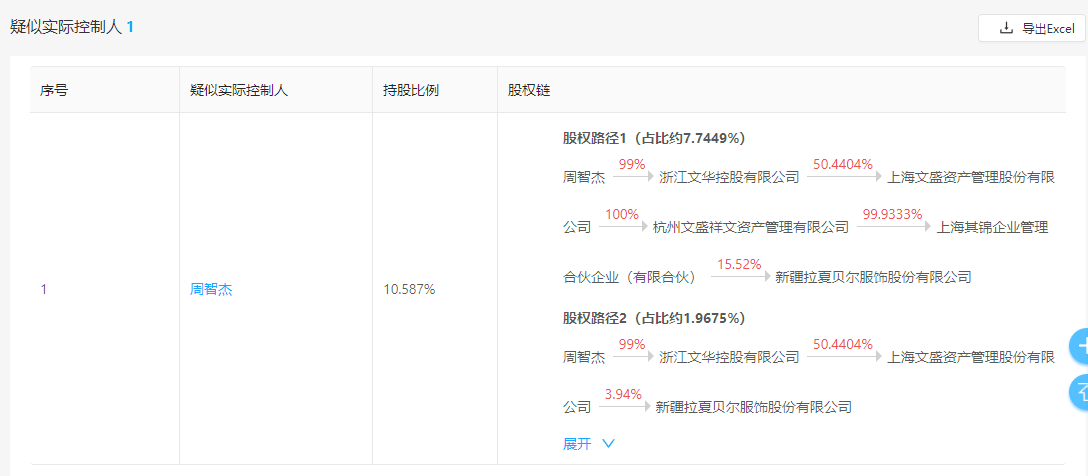1088x476 pixels.
Task: Click the 股权路径1 heading
Action: point(653,138)
